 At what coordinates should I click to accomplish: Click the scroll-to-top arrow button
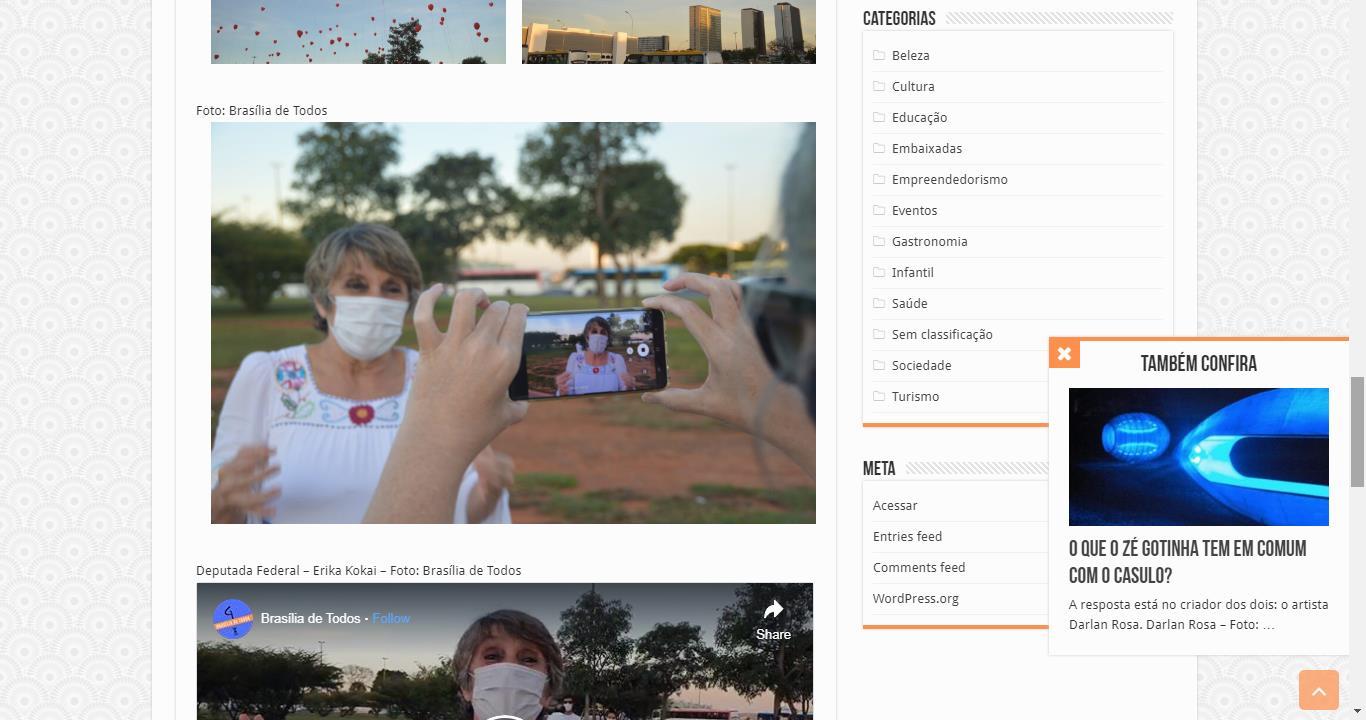click(x=1318, y=690)
